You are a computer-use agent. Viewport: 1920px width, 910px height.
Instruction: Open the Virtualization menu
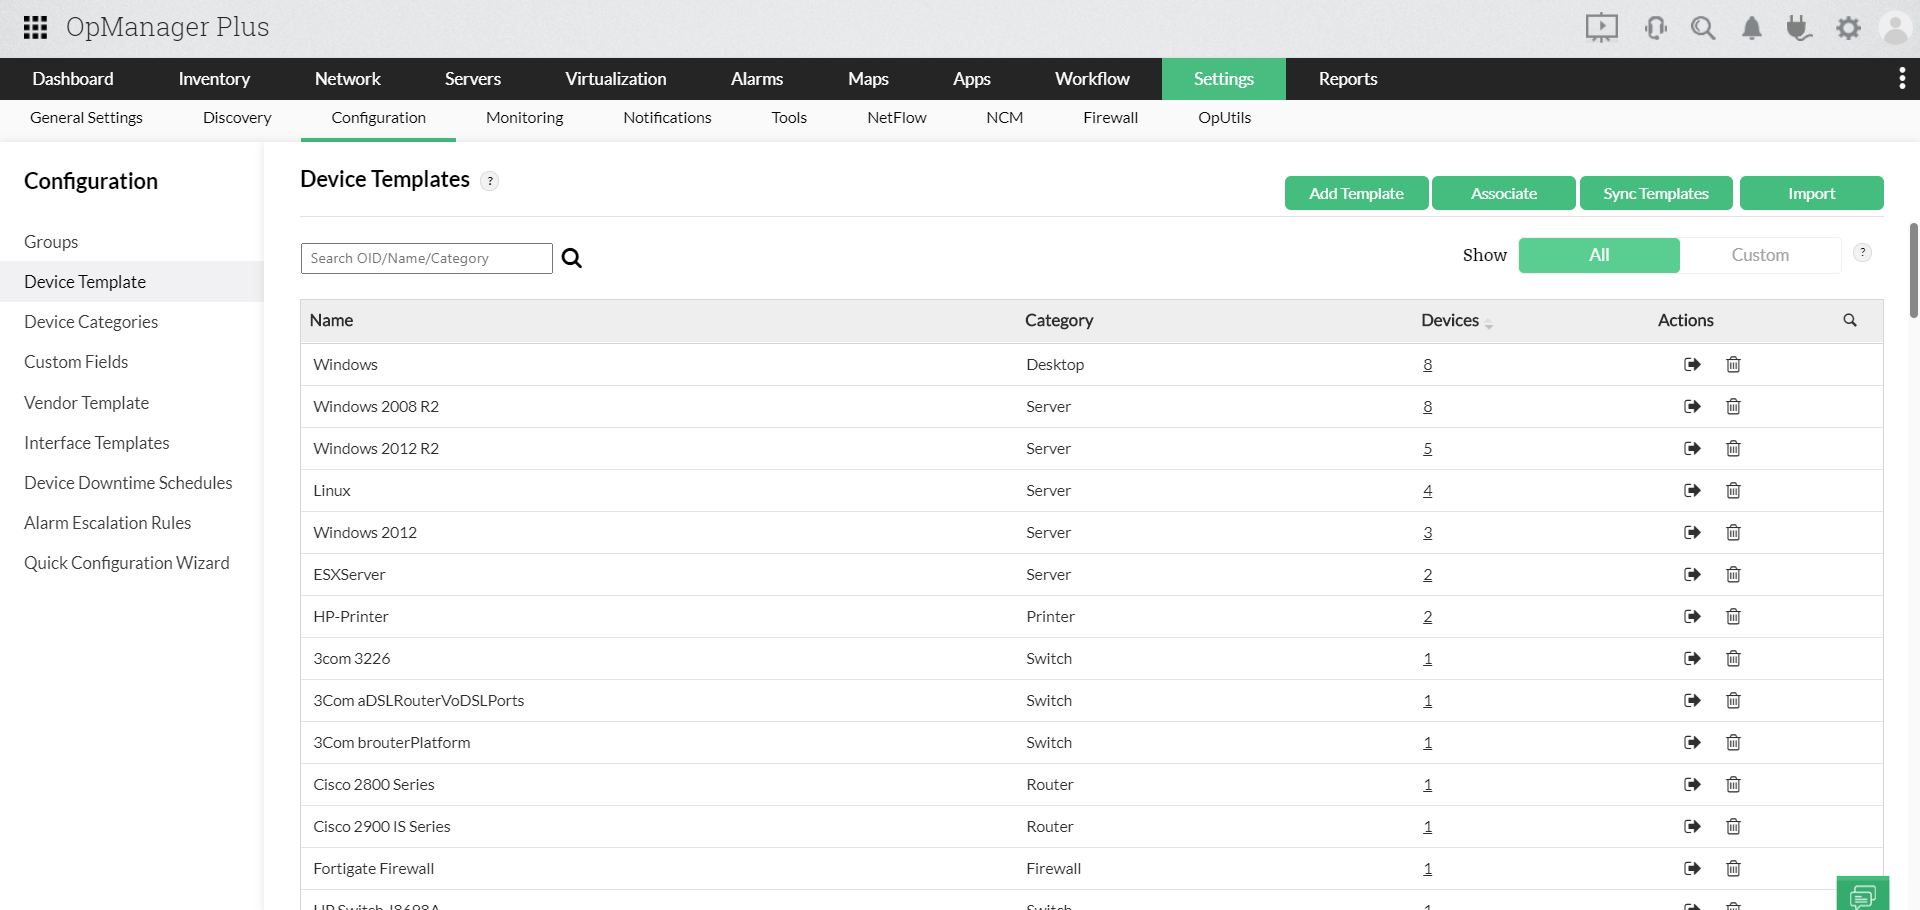pyautogui.click(x=616, y=78)
